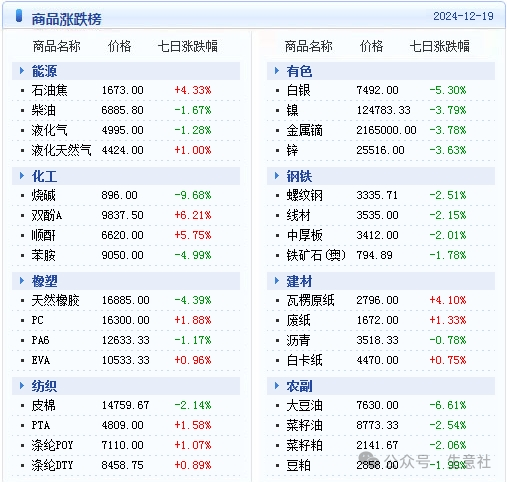Click the 建材 section triangle icon
The height and width of the screenshot is (482, 507).
(x=277, y=281)
